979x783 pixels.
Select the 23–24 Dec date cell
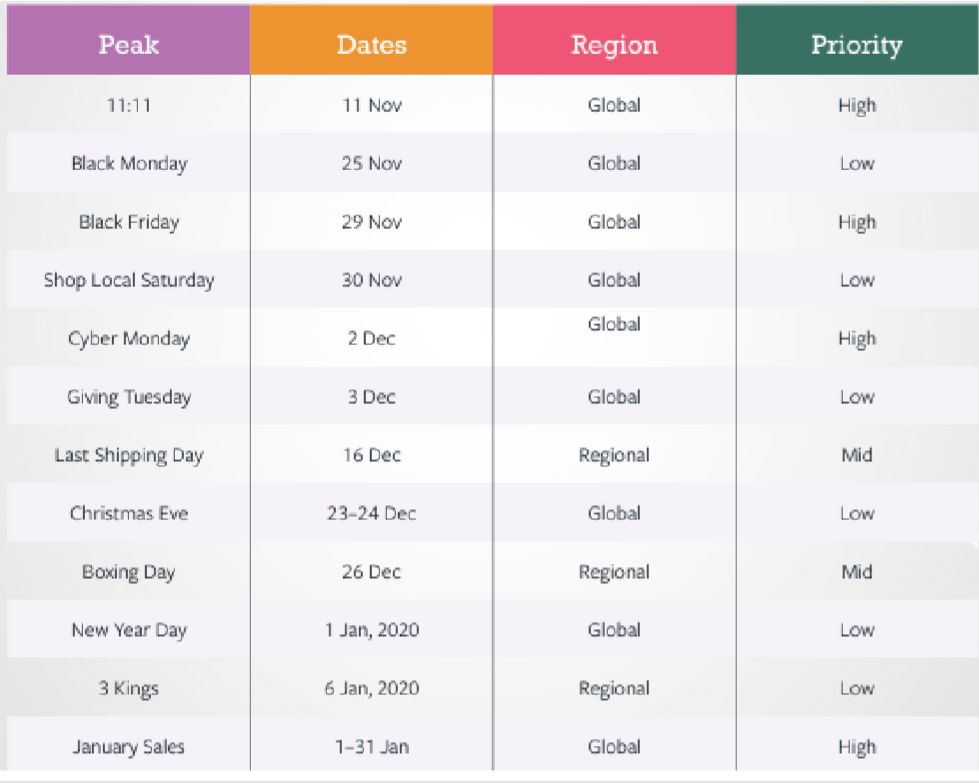[371, 513]
